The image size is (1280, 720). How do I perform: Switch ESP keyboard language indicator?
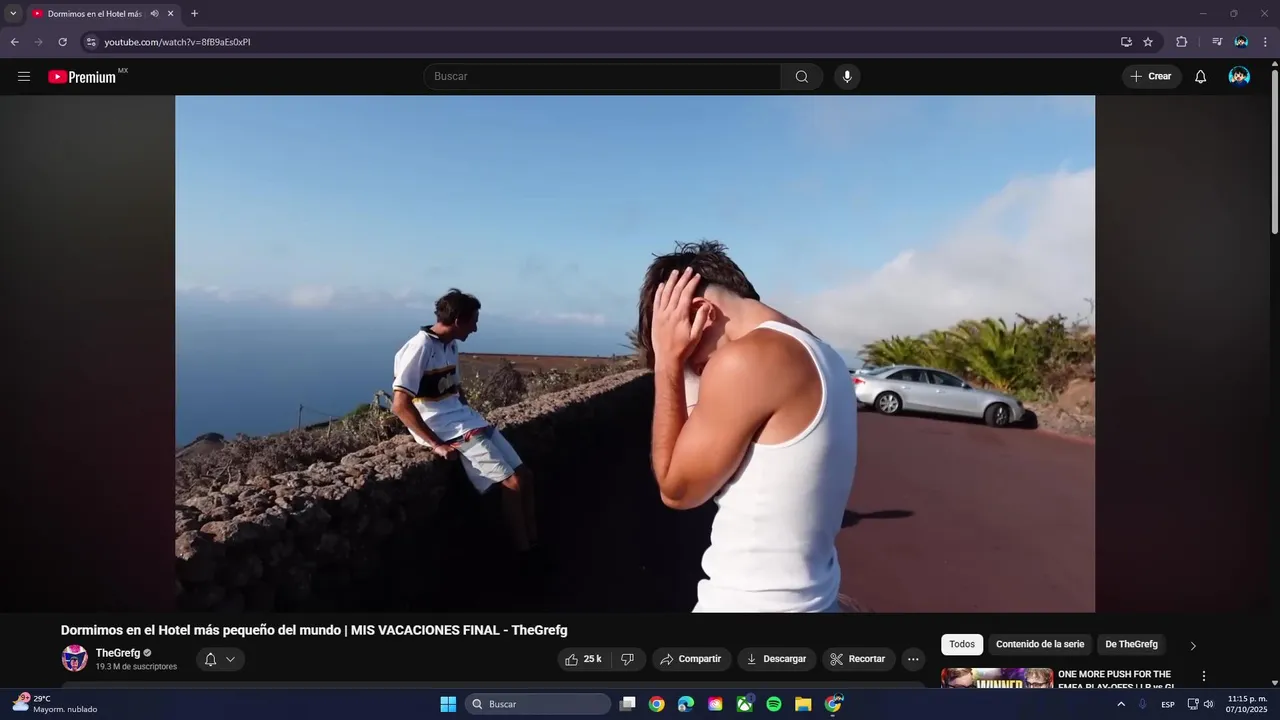1168,705
